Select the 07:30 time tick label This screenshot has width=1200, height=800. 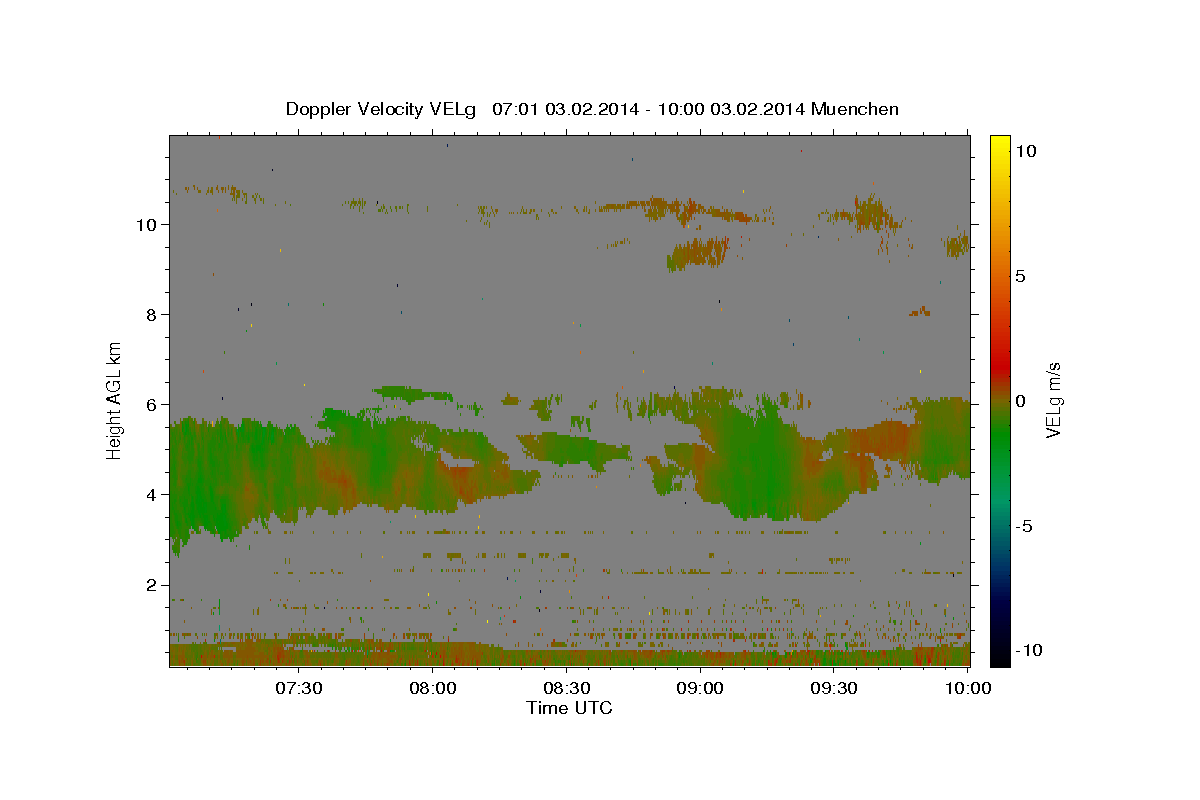(298, 688)
